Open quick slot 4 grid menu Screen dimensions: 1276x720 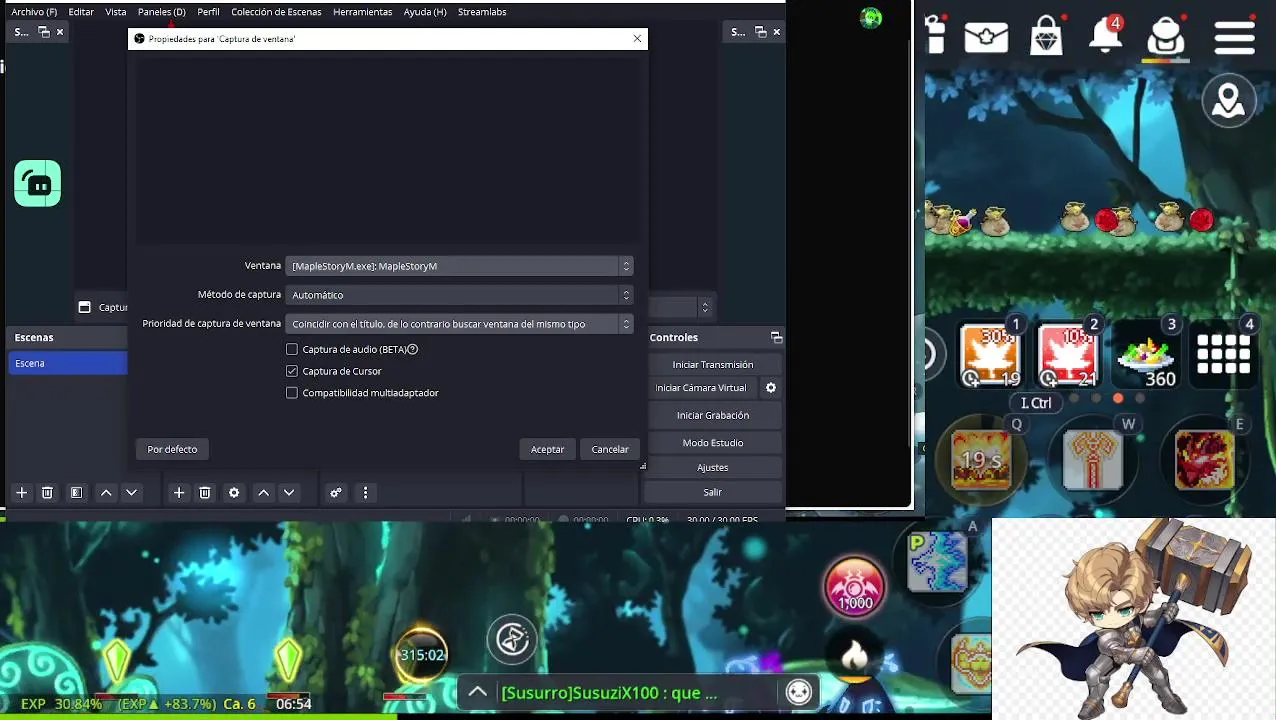coord(1224,355)
